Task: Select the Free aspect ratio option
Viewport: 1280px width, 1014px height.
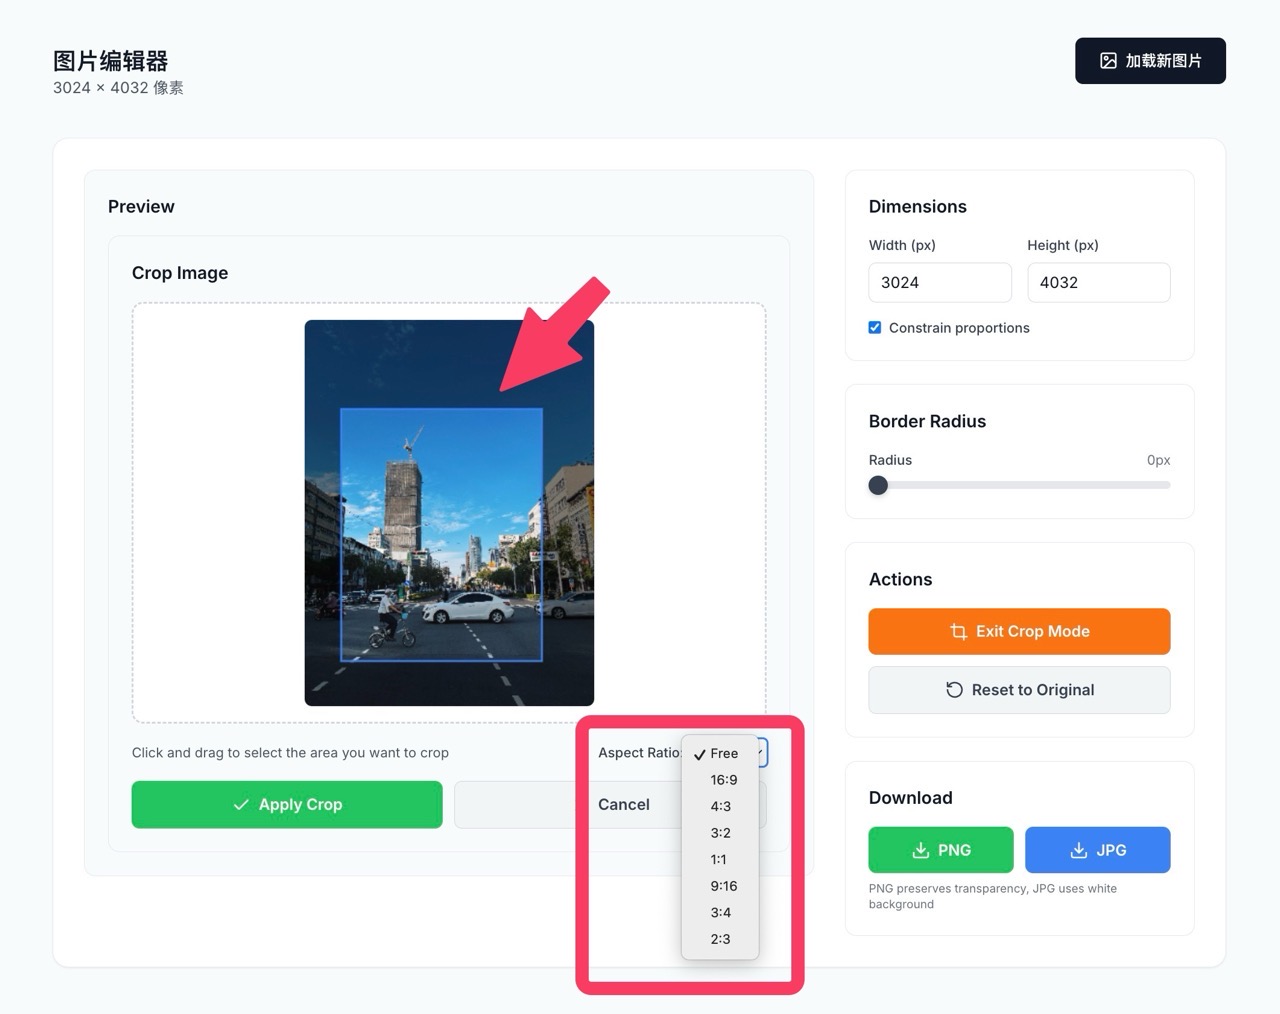Action: 723,754
